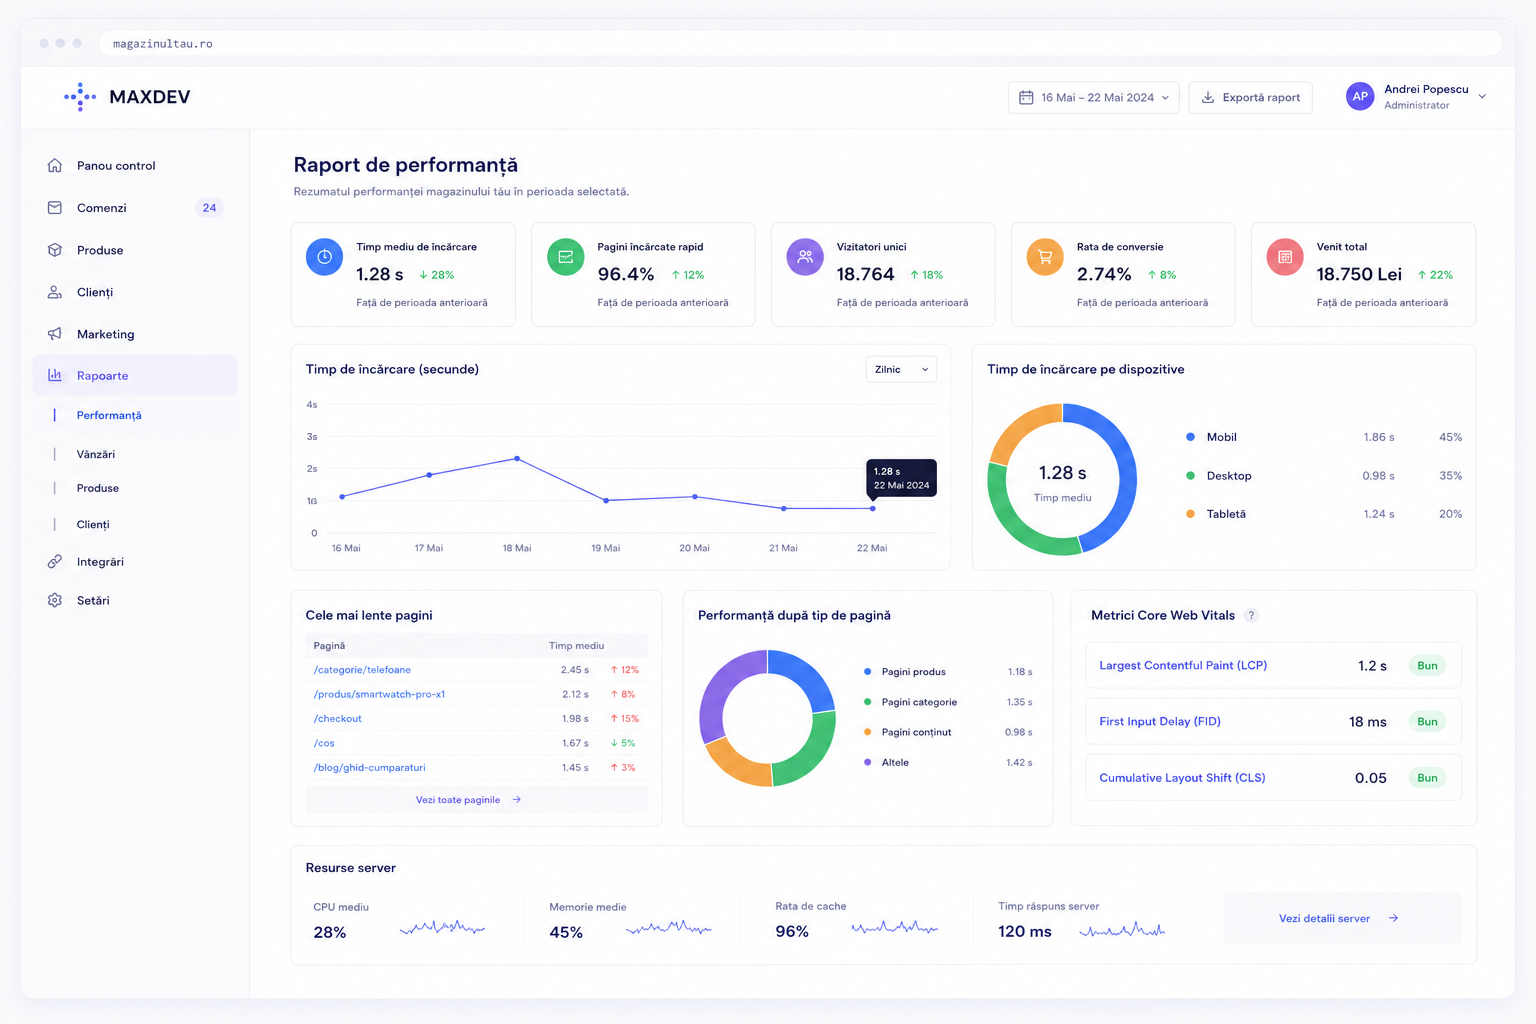Click the download icon in Exportă raport
The height and width of the screenshot is (1024, 1536).
click(x=1208, y=97)
